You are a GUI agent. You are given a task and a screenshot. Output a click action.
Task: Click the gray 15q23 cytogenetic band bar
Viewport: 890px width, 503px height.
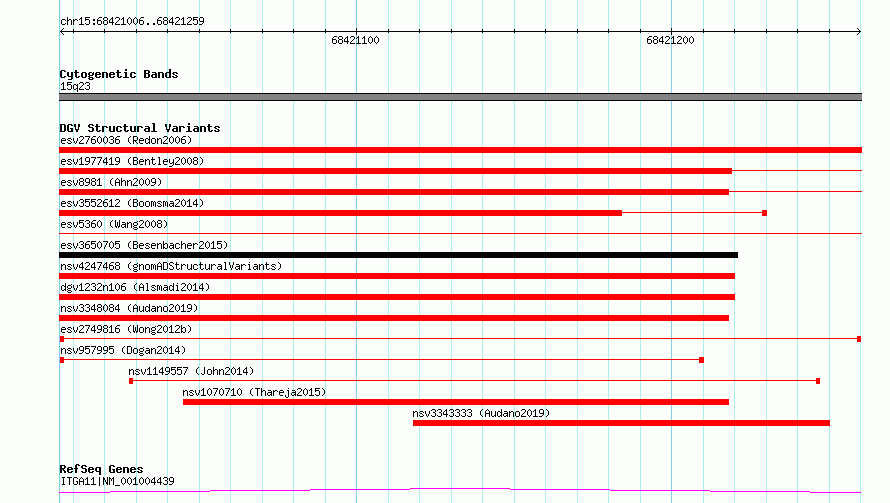460,97
